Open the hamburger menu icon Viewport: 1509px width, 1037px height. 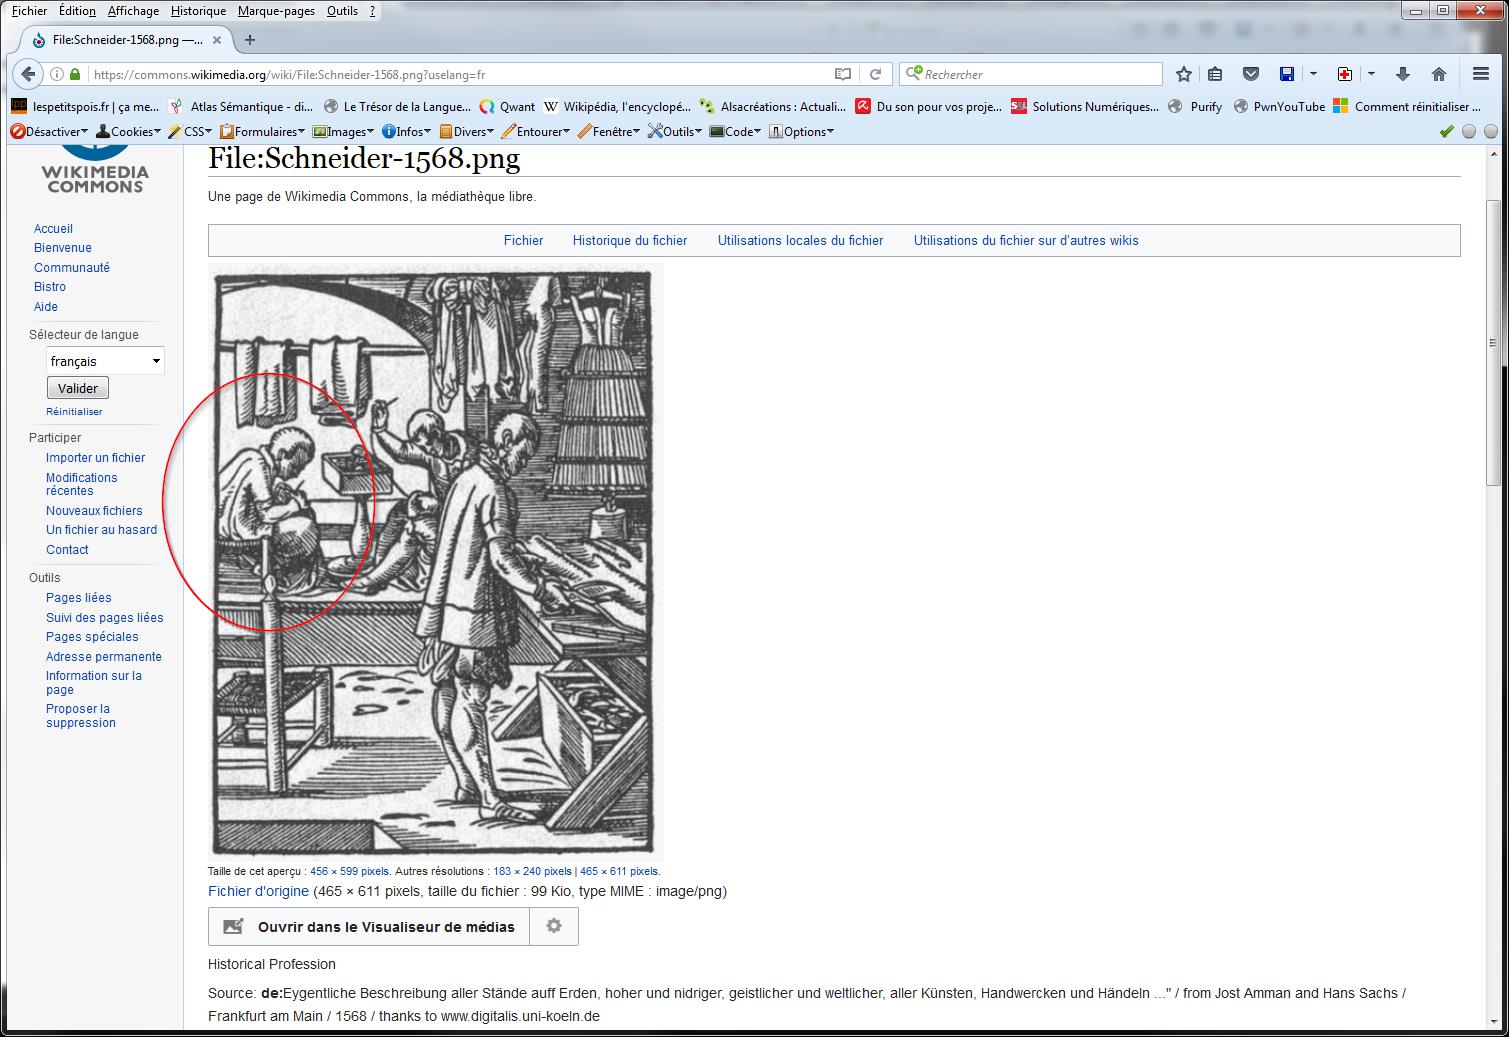tap(1481, 74)
